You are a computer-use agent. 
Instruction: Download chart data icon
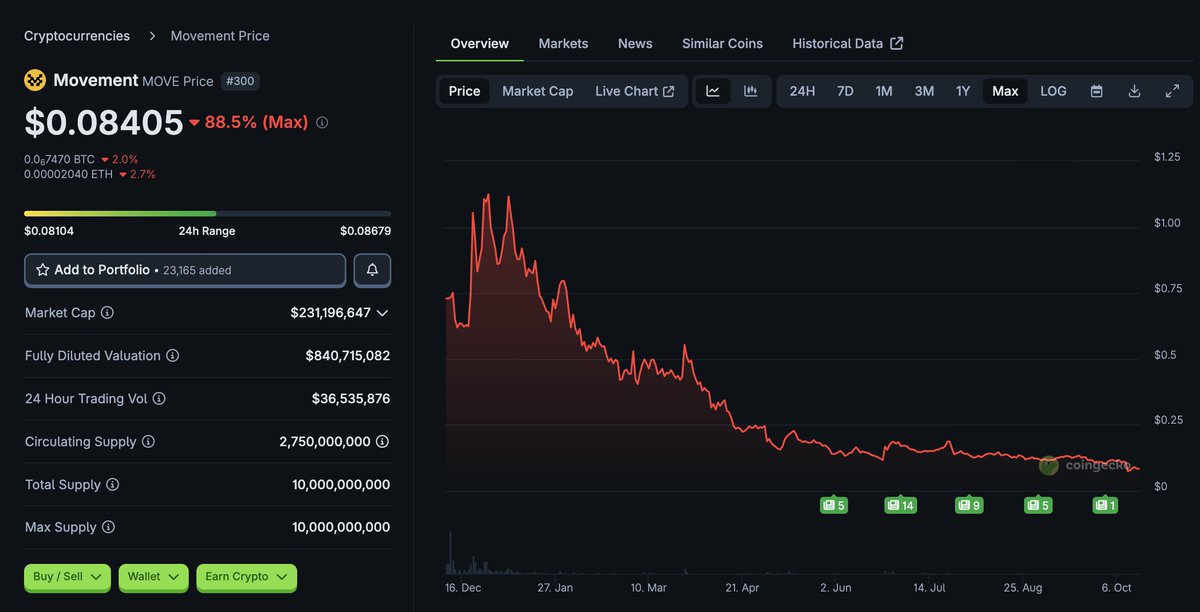[1134, 91]
